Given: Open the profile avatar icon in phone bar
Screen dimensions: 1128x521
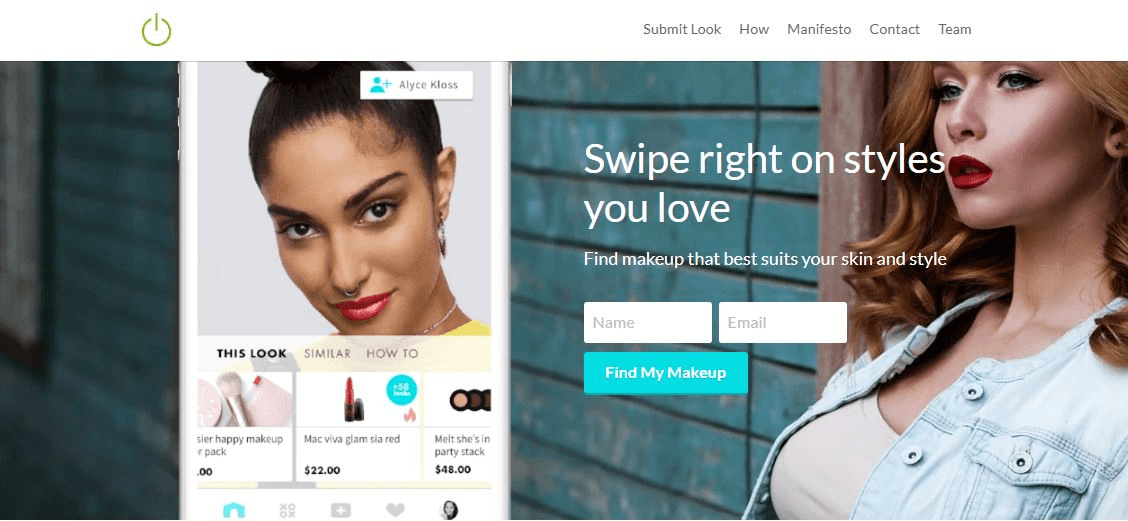Looking at the screenshot, I should [x=449, y=510].
